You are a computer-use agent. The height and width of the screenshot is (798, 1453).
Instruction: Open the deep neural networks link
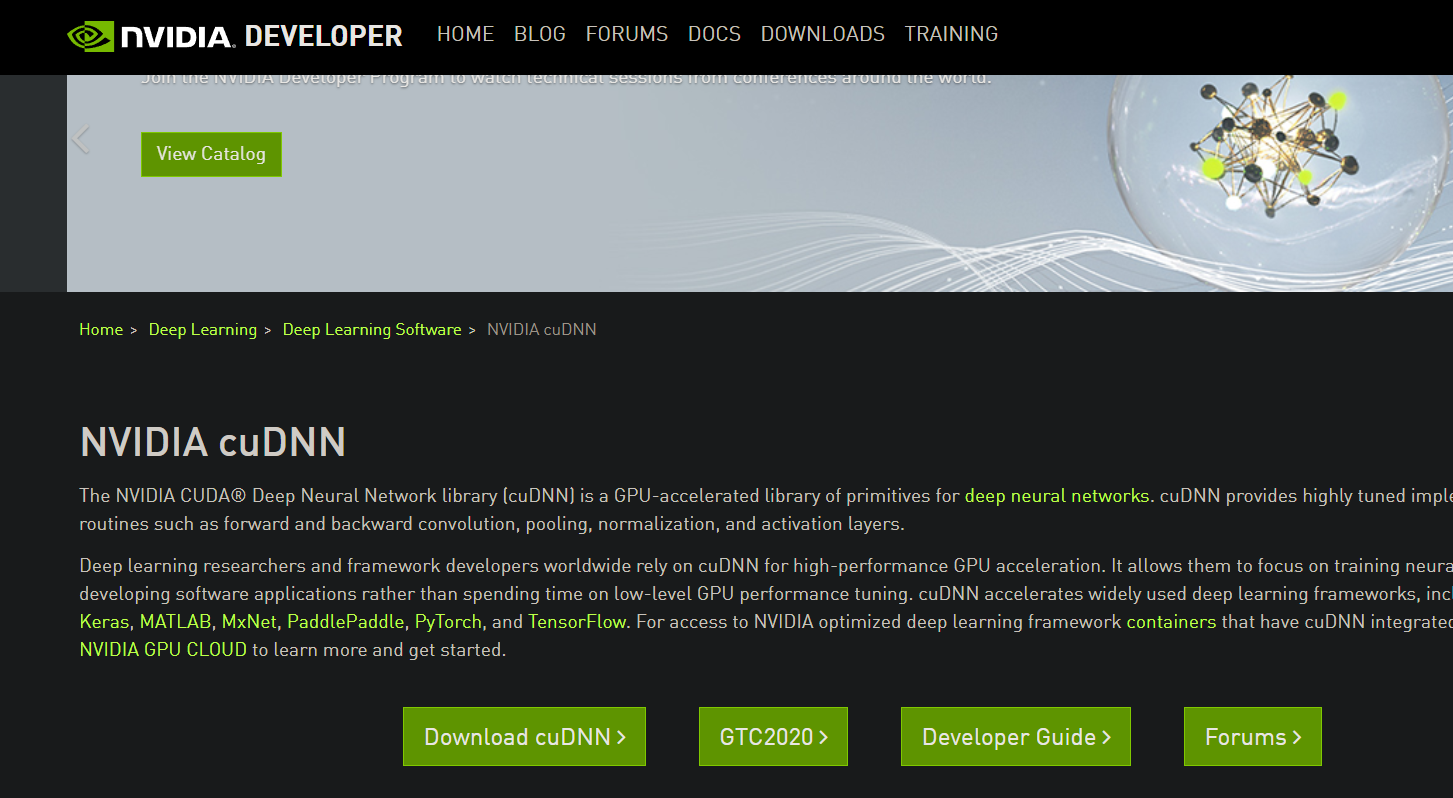coord(1057,496)
